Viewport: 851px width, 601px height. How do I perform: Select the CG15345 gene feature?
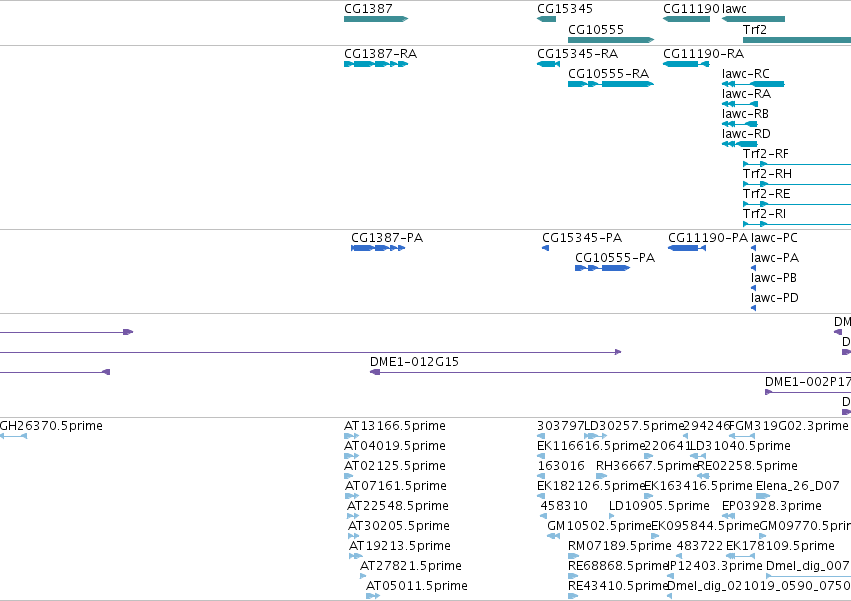pos(547,19)
